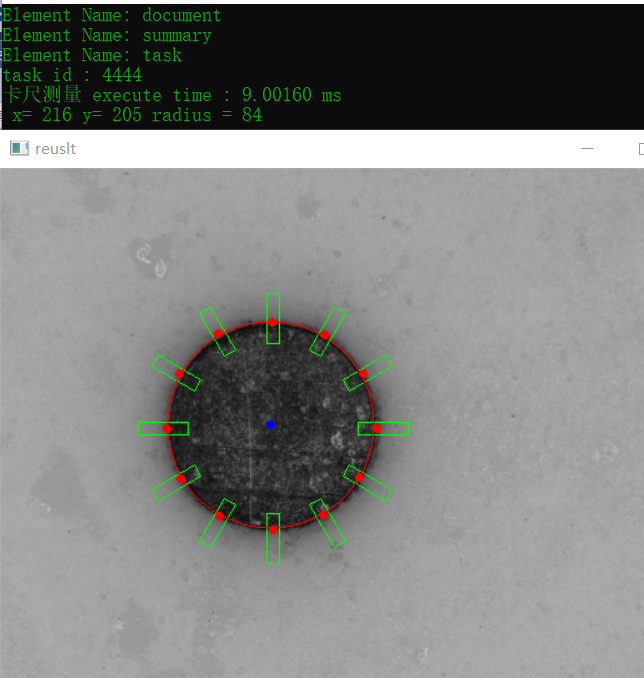
Task: Click the red edge point at circle's bottom
Action: pyautogui.click(x=273, y=529)
